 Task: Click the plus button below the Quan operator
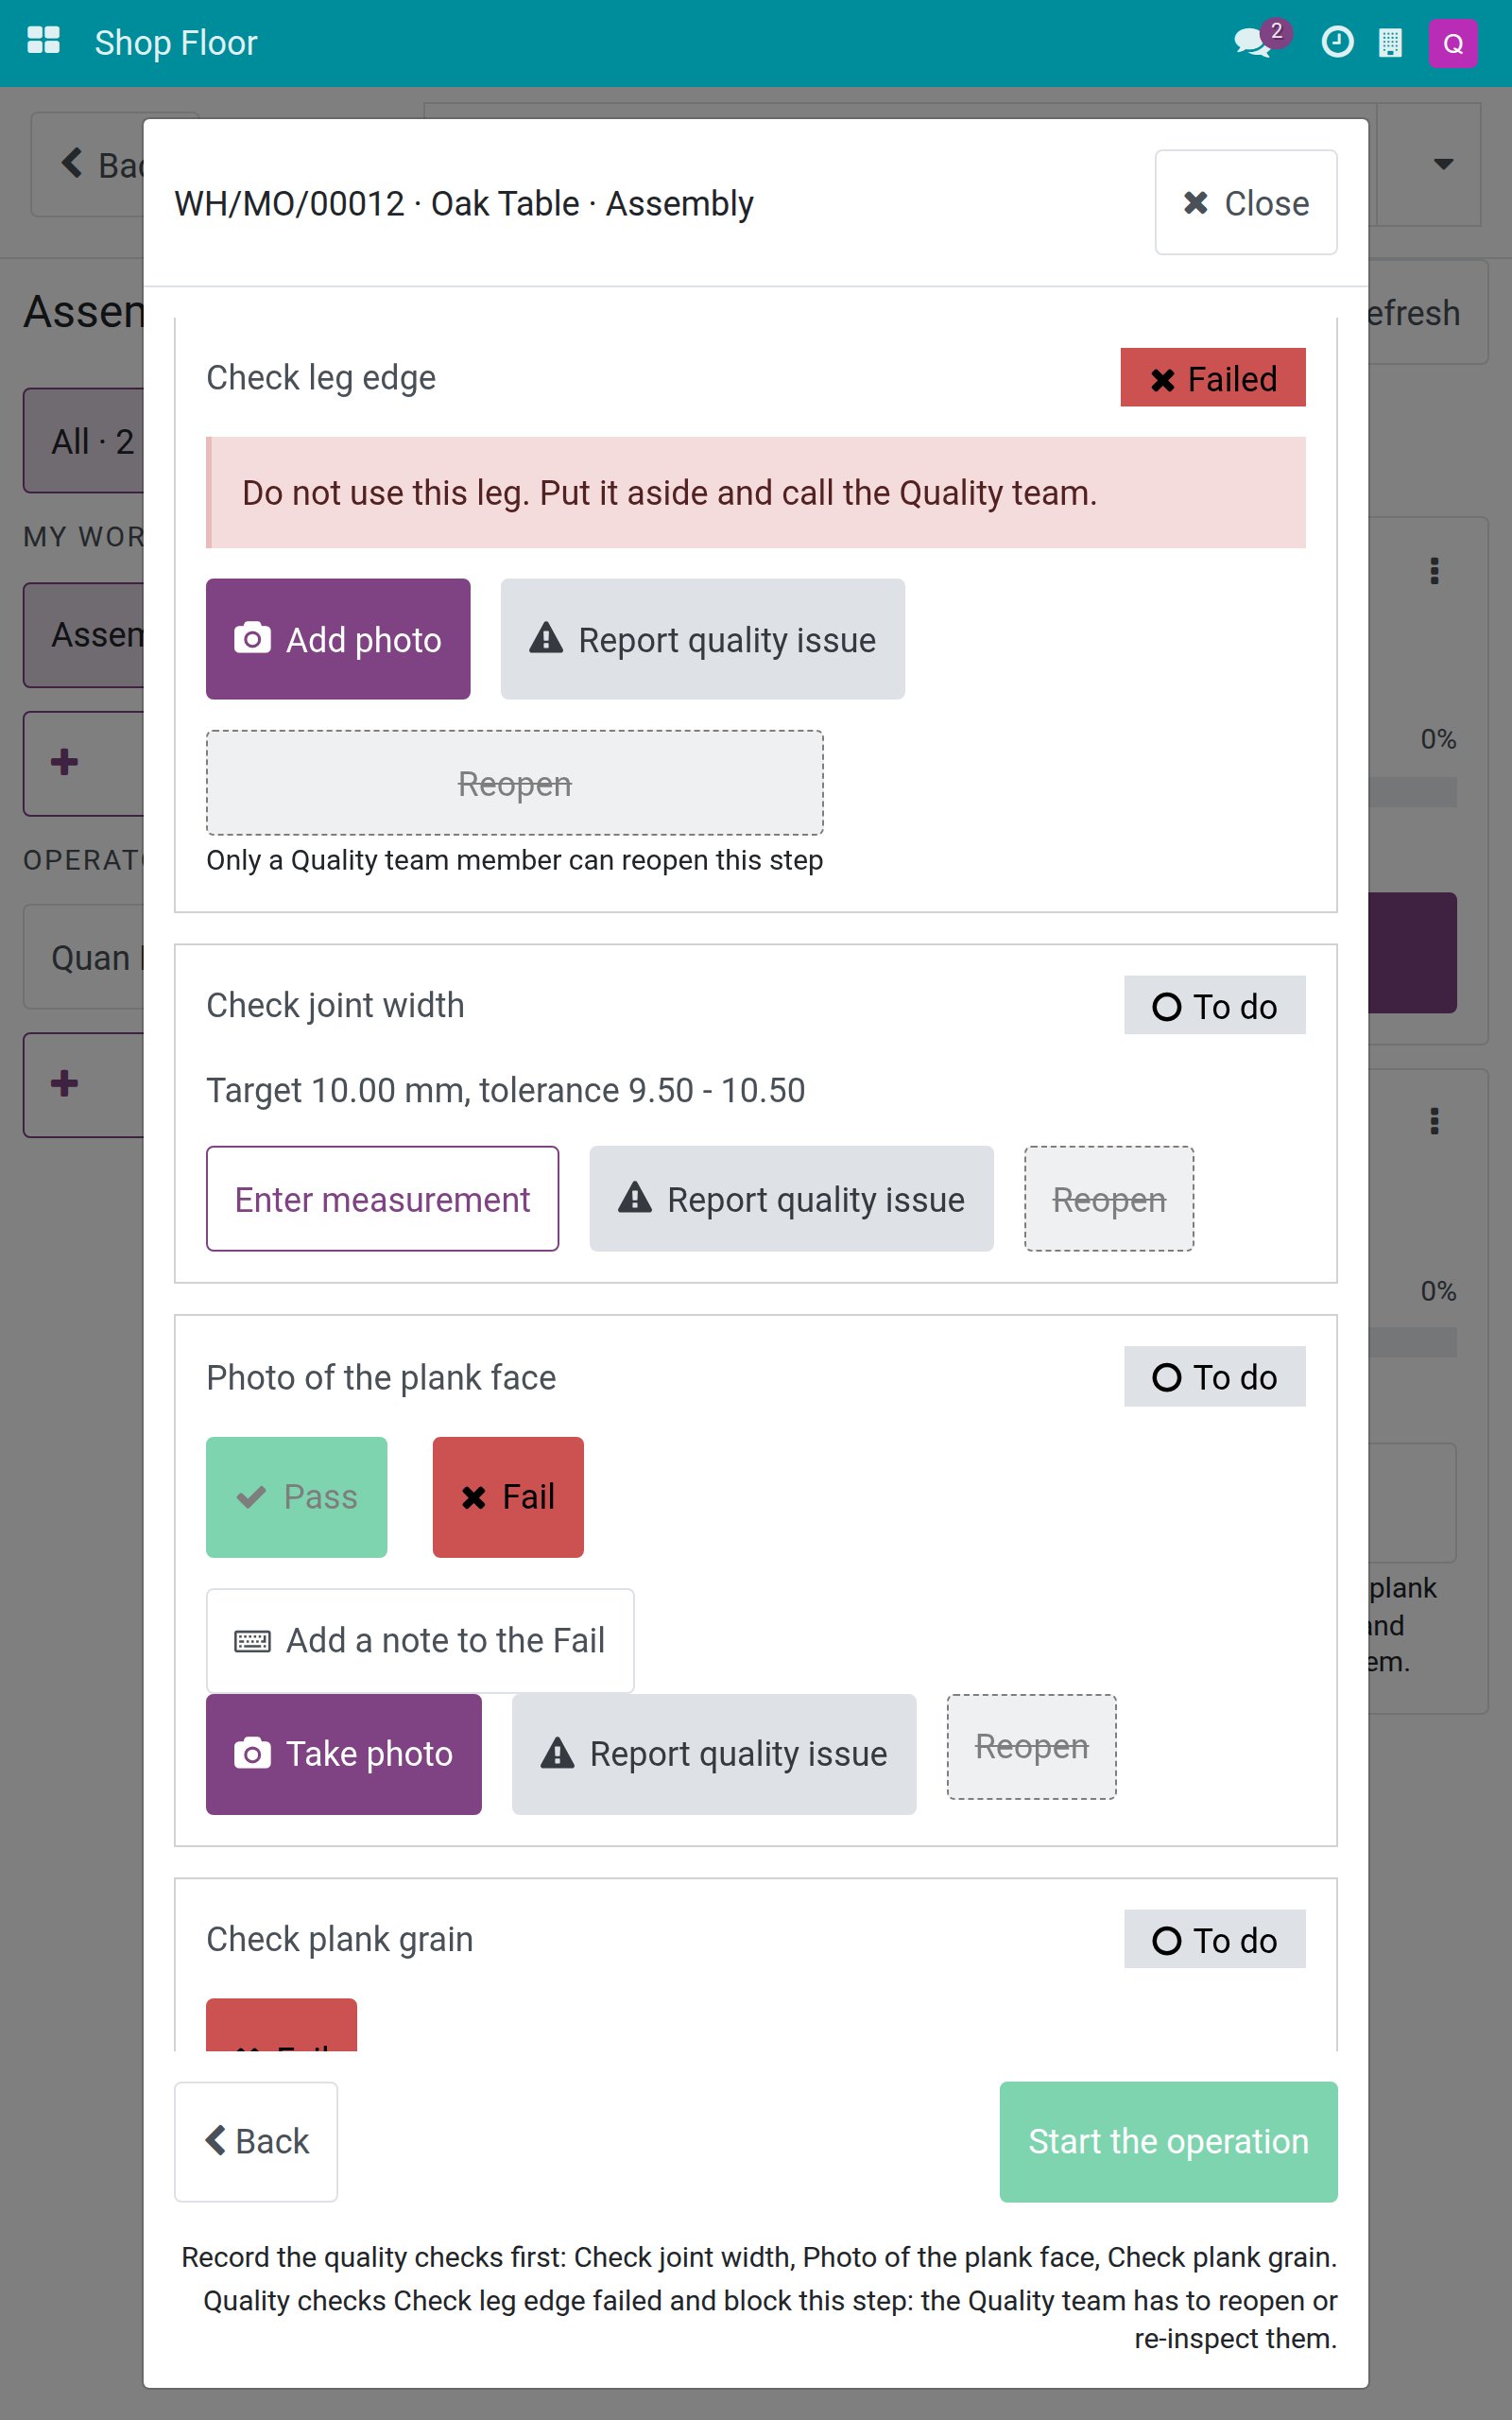(65, 1084)
